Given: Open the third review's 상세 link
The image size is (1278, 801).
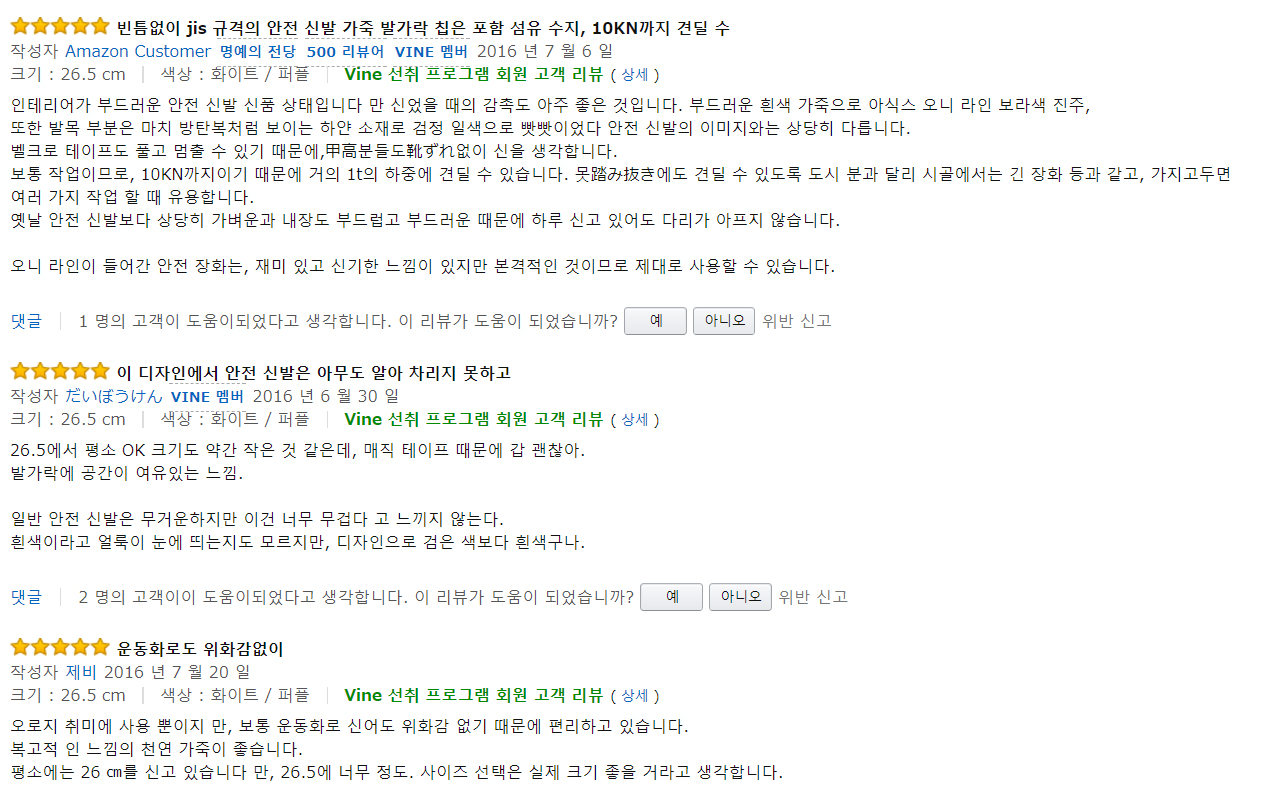Looking at the screenshot, I should pyautogui.click(x=635, y=696).
